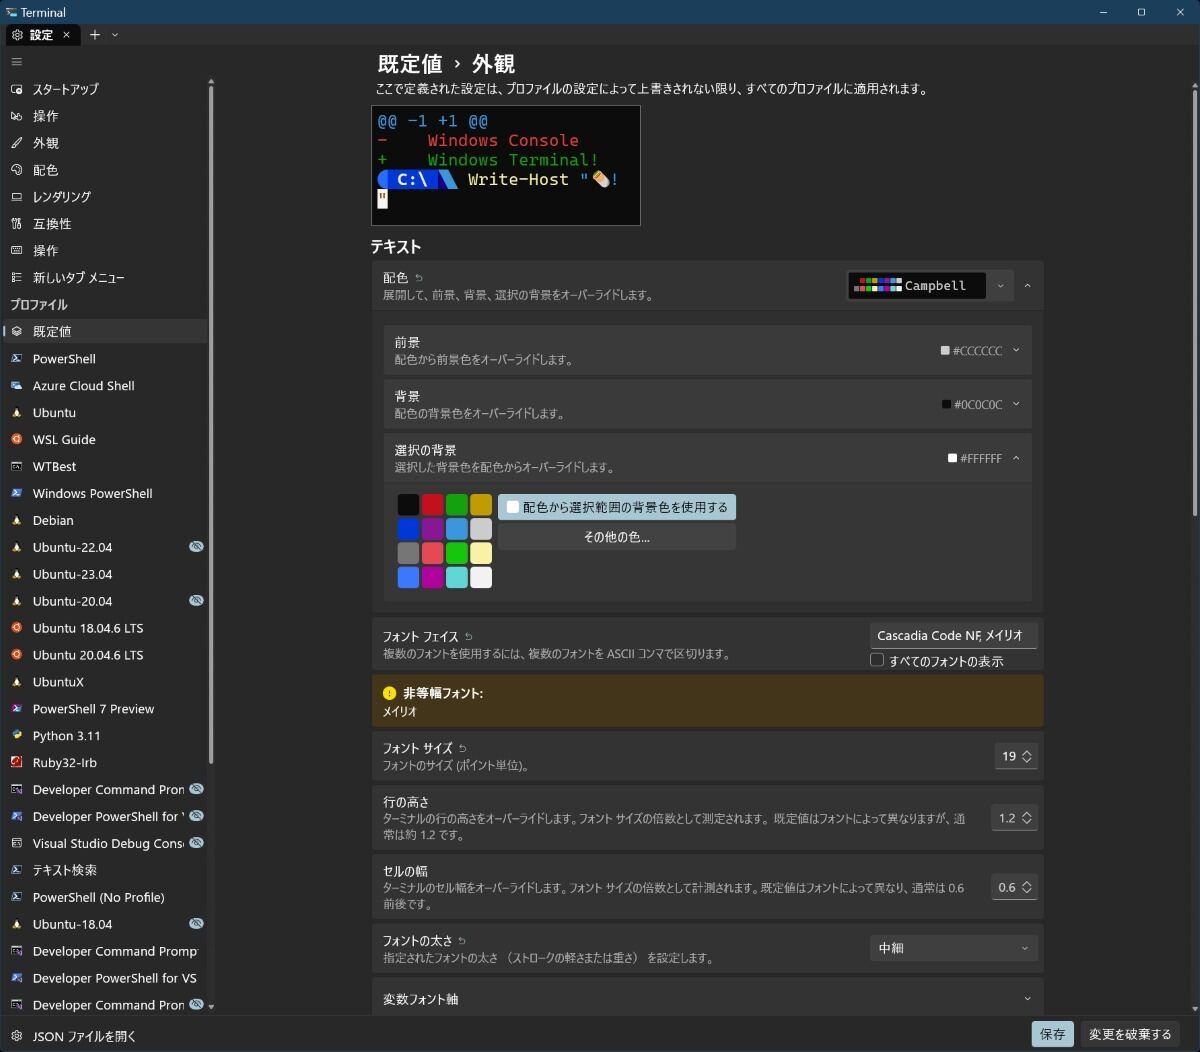Open the new tab dropdown arrow
The image size is (1200, 1052).
(x=115, y=35)
